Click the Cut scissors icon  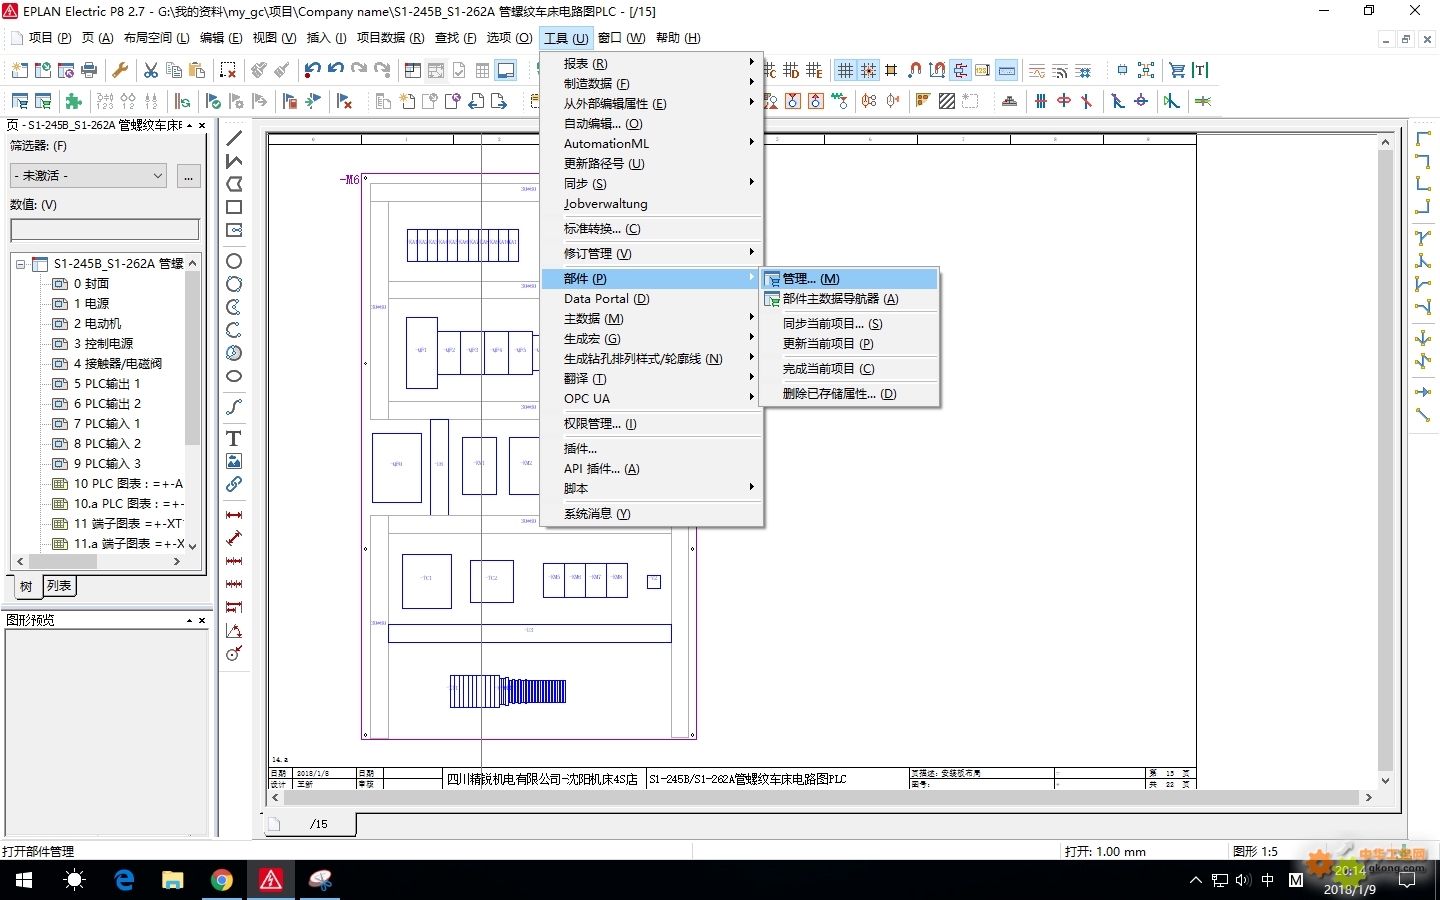click(151, 70)
